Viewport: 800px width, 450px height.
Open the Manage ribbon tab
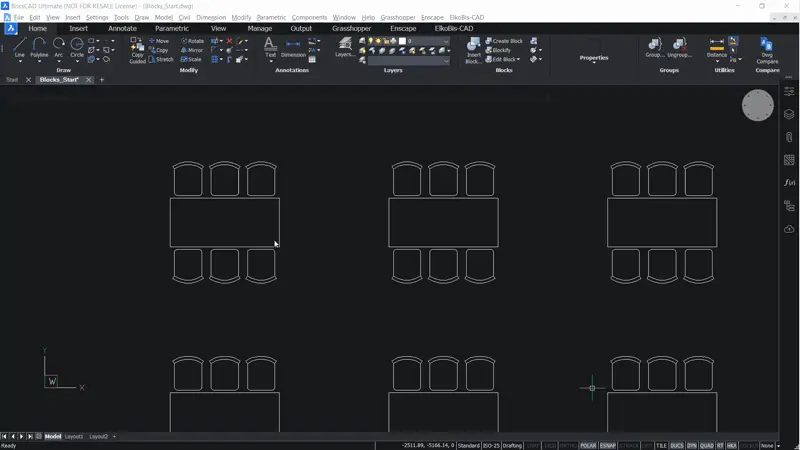[260, 29]
